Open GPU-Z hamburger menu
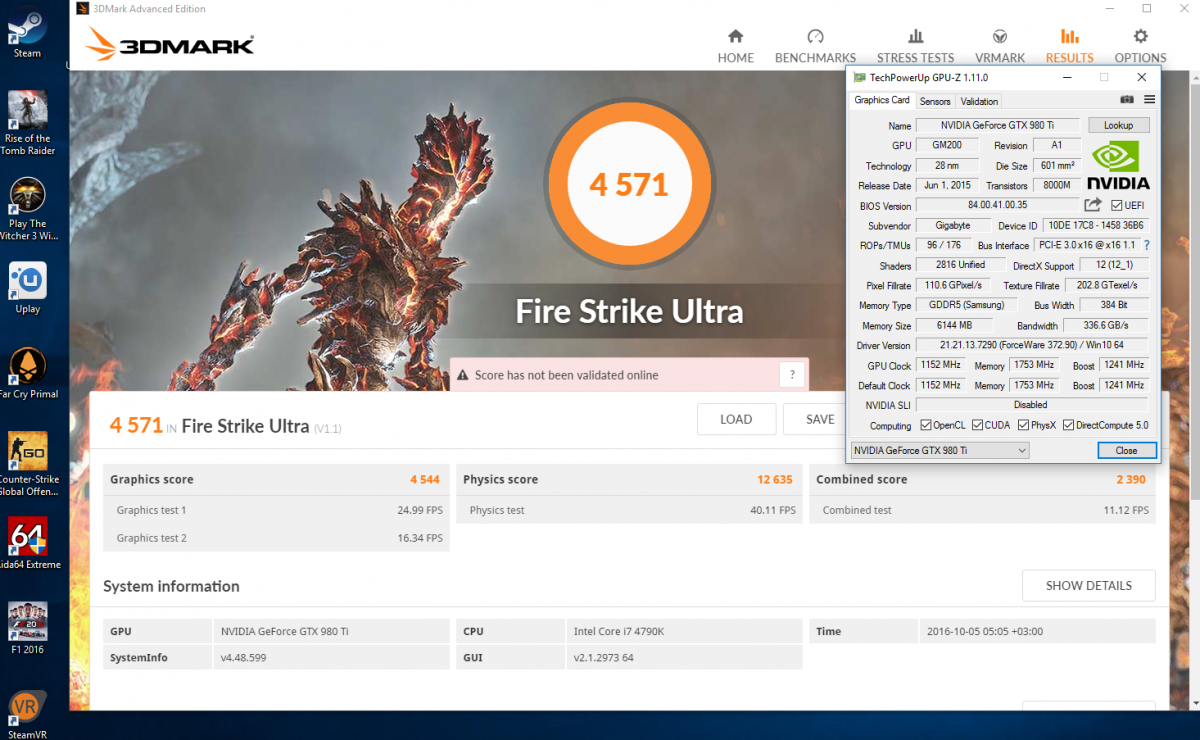This screenshot has height=740, width=1200. tap(1149, 100)
